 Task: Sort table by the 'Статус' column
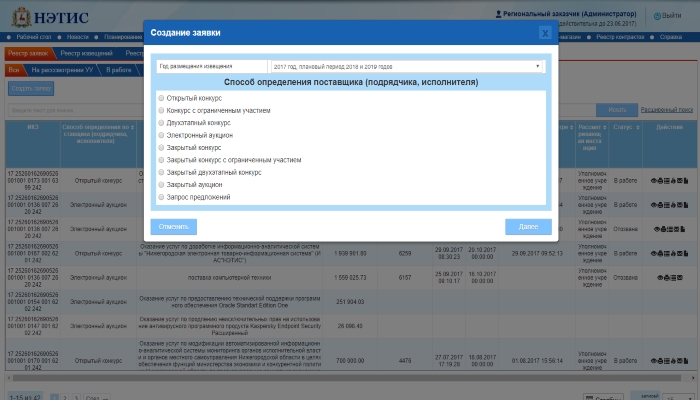tap(638, 128)
